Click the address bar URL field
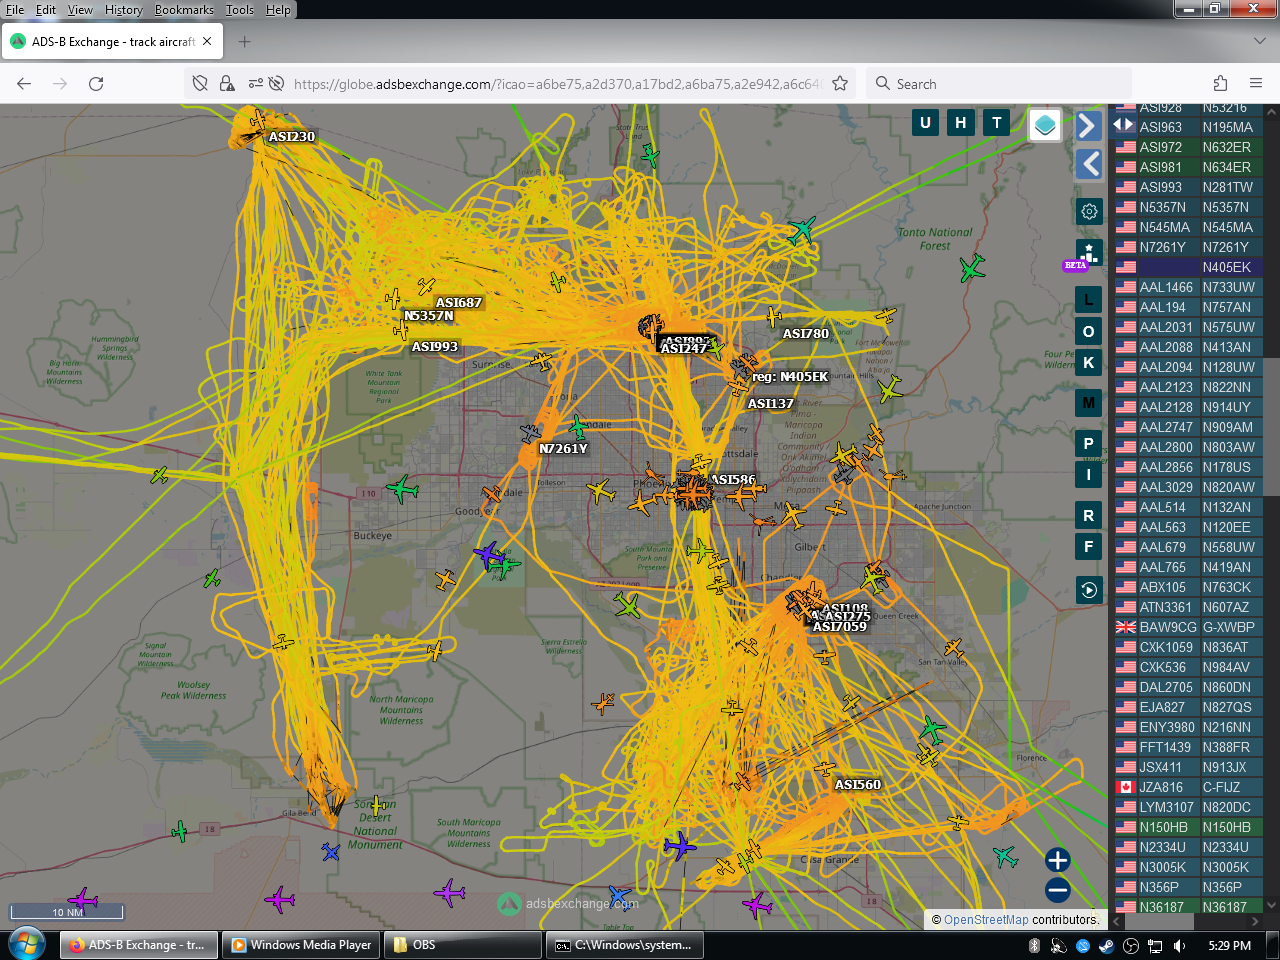 pyautogui.click(x=557, y=84)
